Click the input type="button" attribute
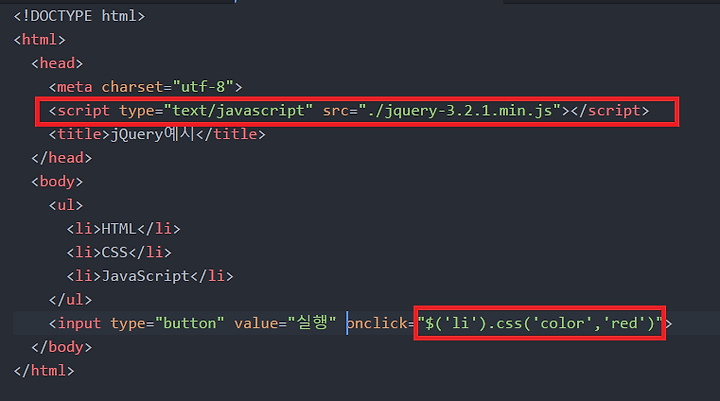The height and width of the screenshot is (401, 720). pos(167,323)
